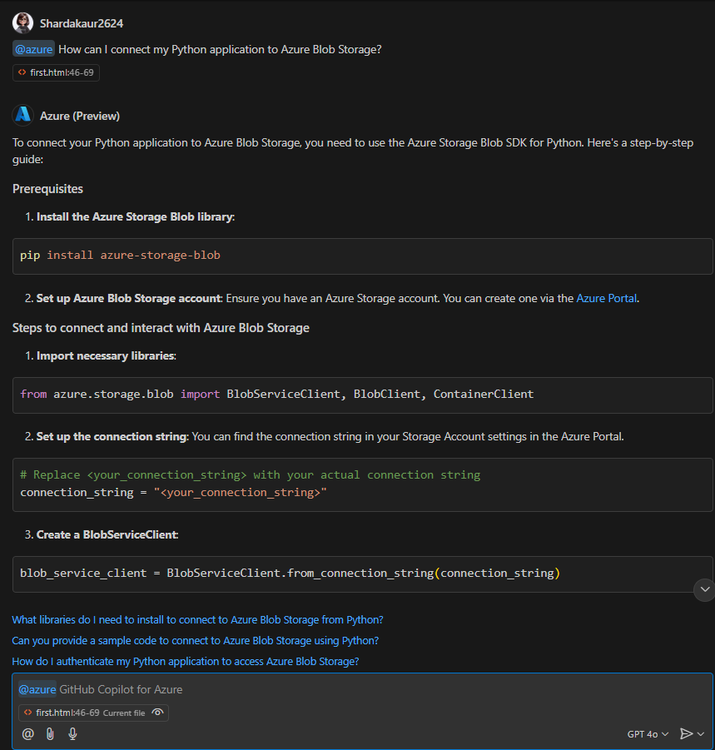Expand send options chevron beside send arrow
Screen dimensions: 715x750
click(701, 734)
